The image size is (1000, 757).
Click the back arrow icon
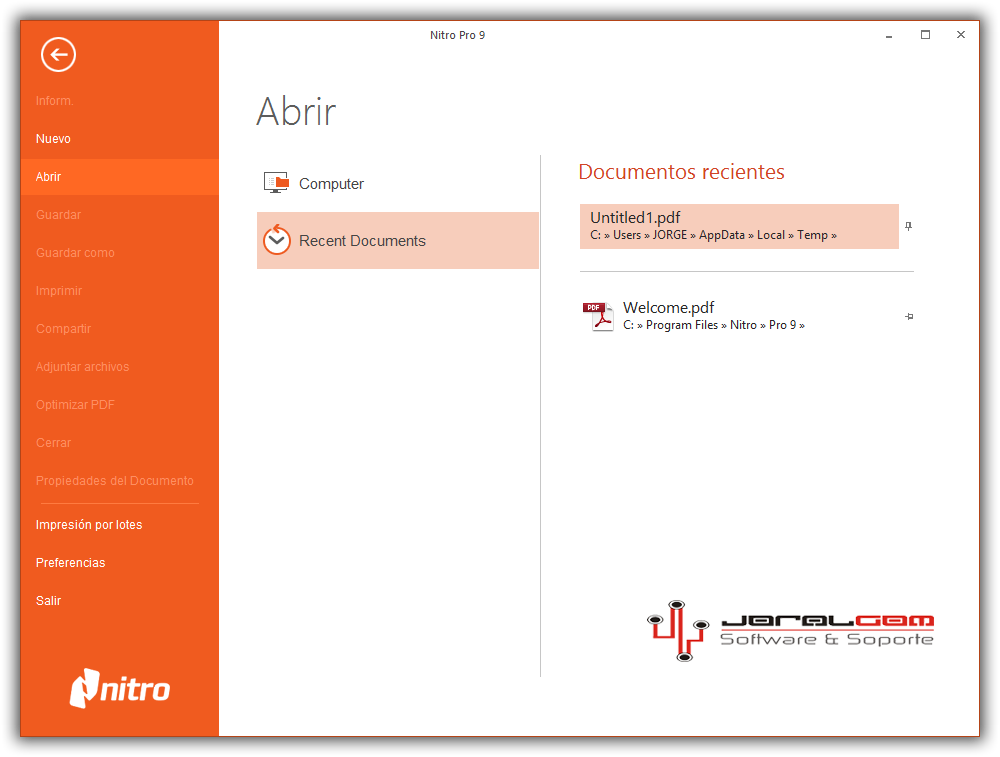[57, 55]
